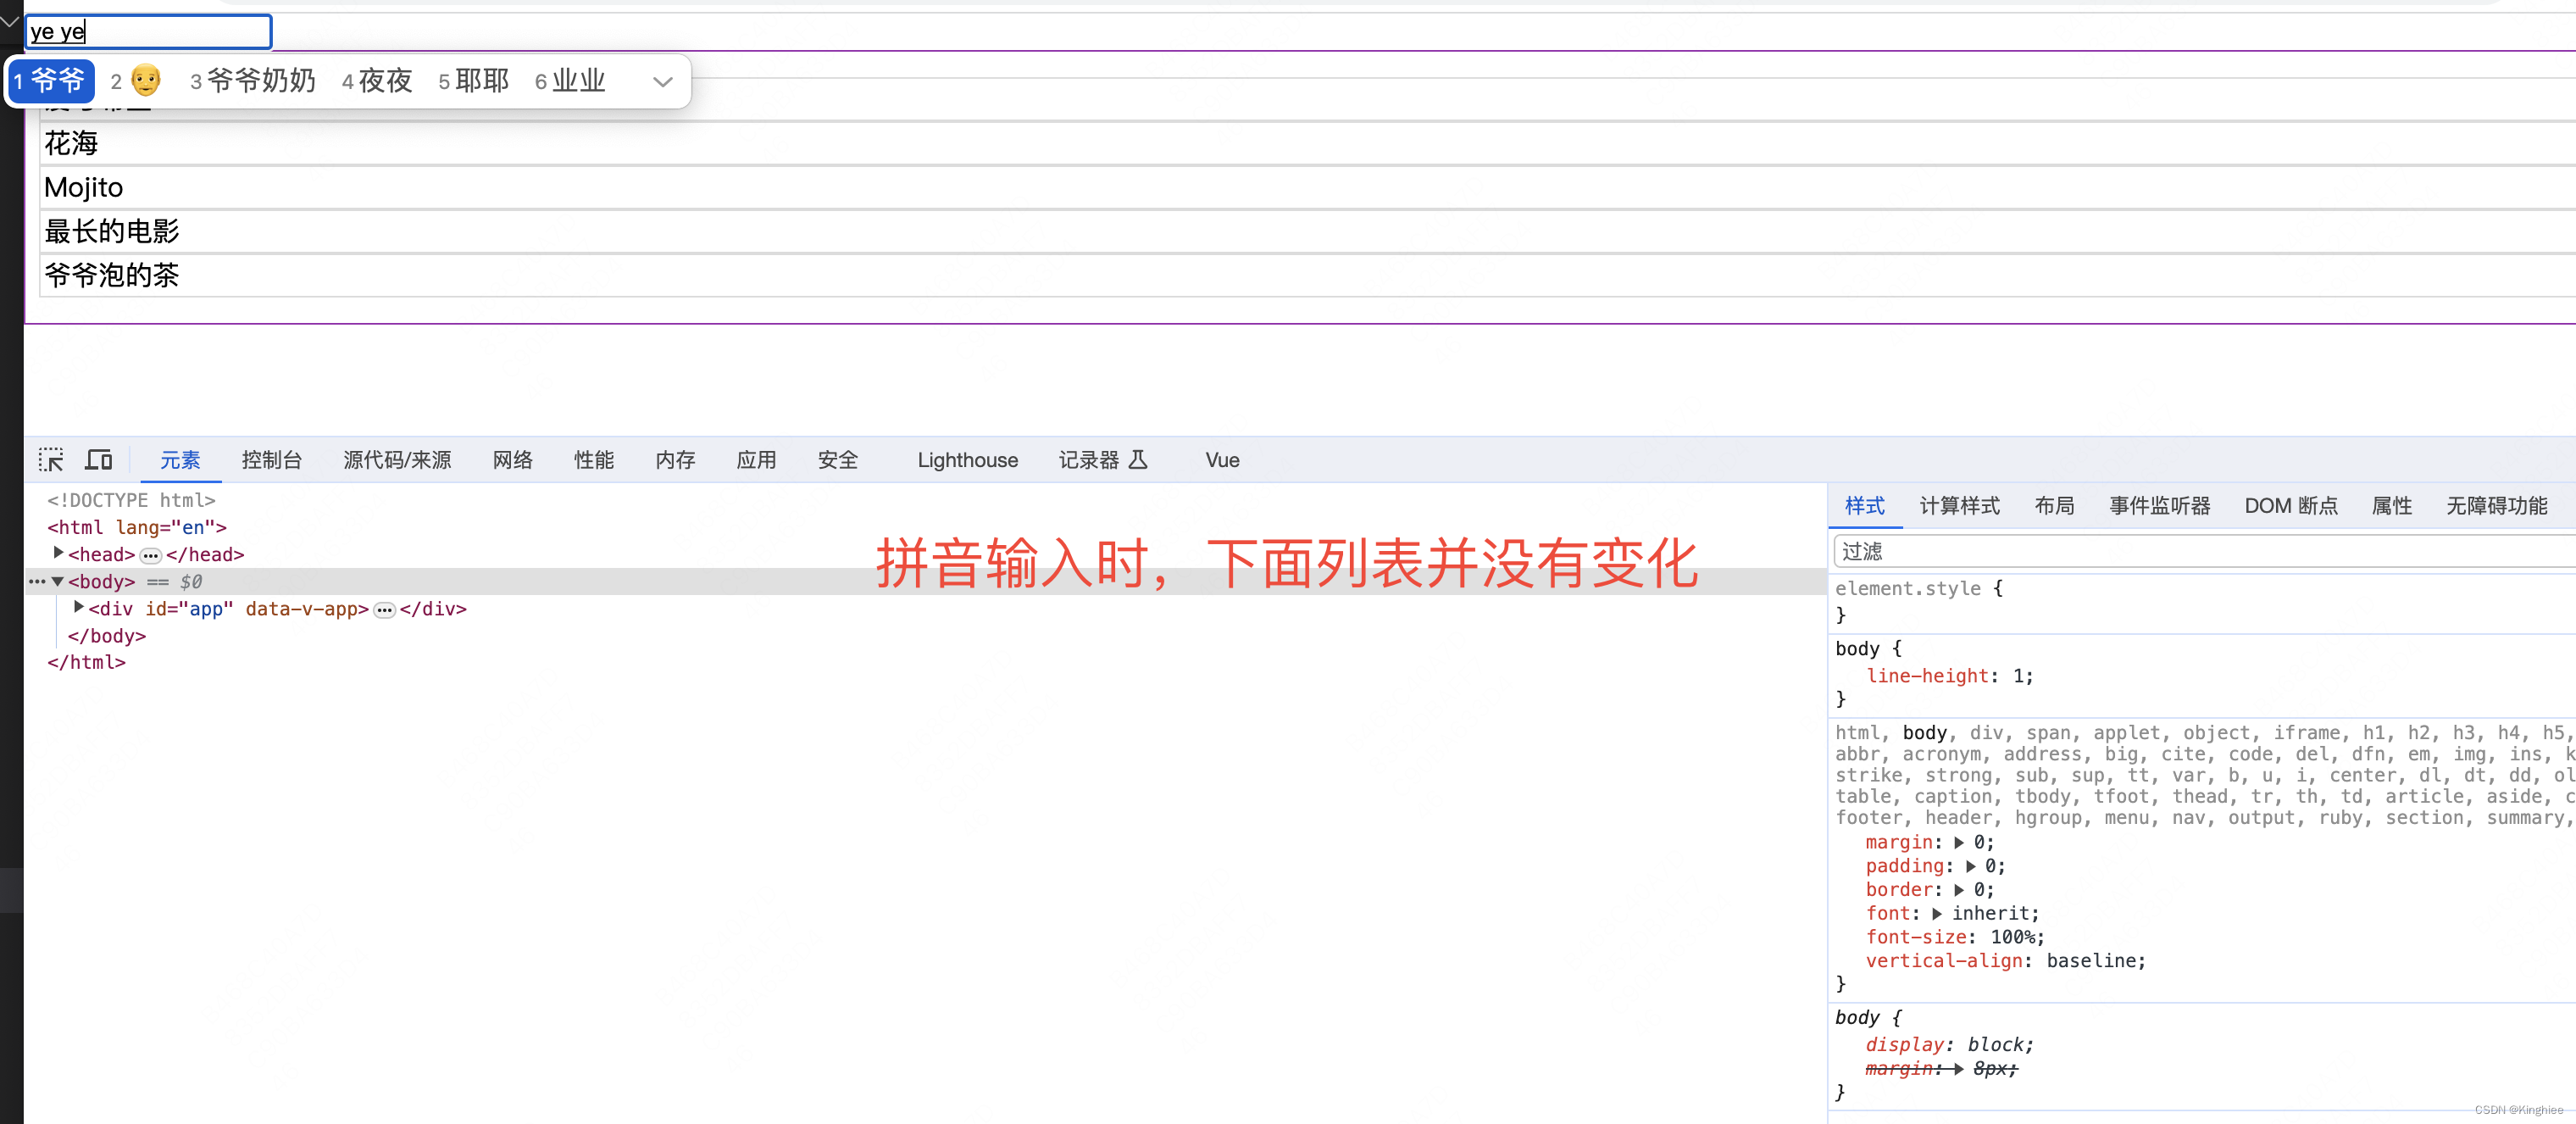Viewport: 2576px width, 1124px height.
Task: Collapse the body element node
Action: (58, 581)
